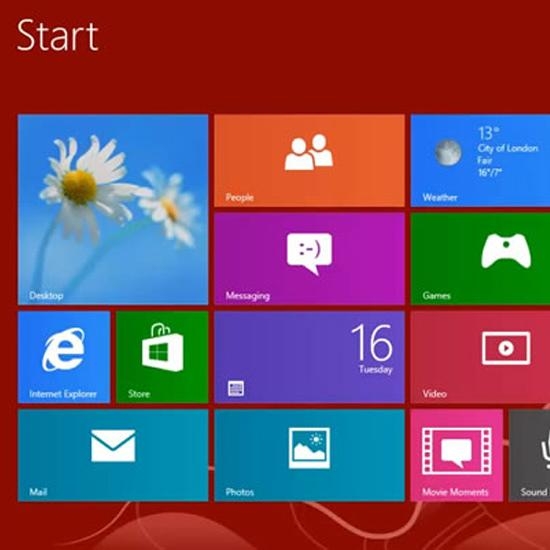The height and width of the screenshot is (550, 550).
Task: Open the Desktop tile with daisies
Action: click(x=113, y=209)
